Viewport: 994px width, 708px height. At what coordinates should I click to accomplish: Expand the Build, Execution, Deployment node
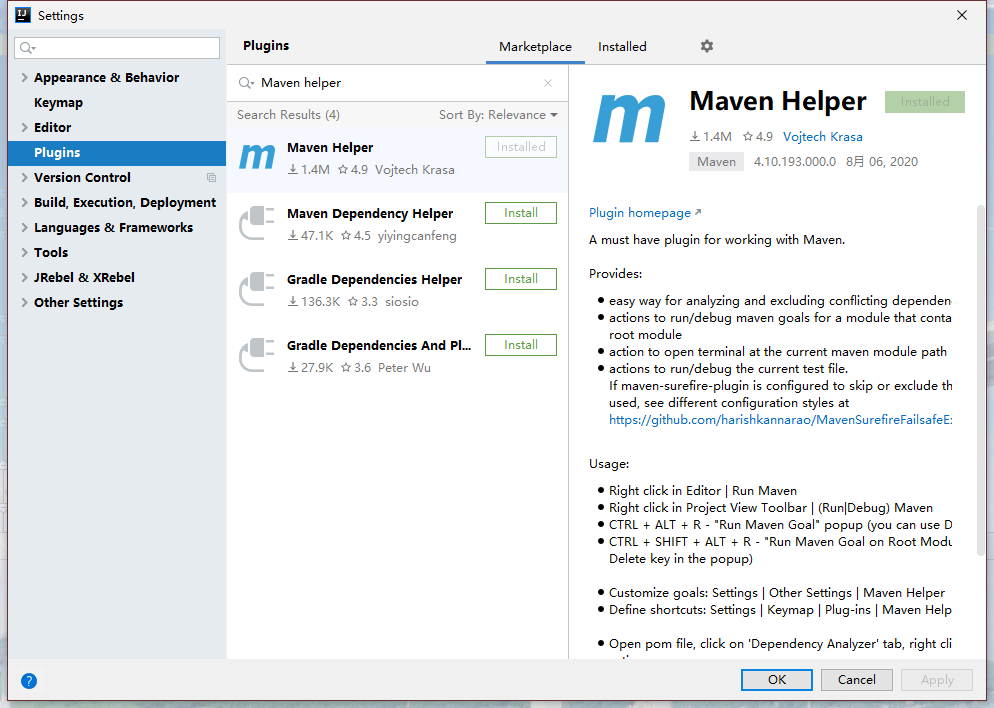(24, 203)
